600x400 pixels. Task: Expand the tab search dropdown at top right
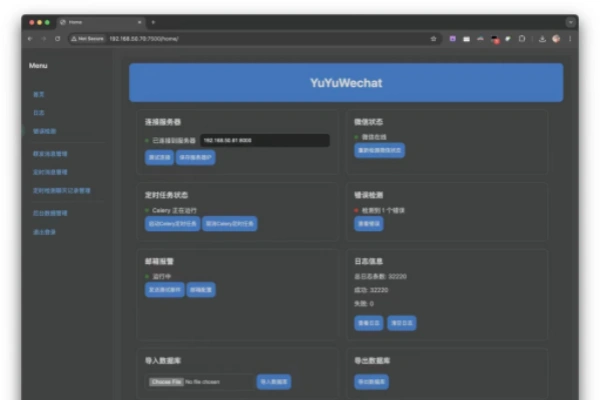point(571,21)
